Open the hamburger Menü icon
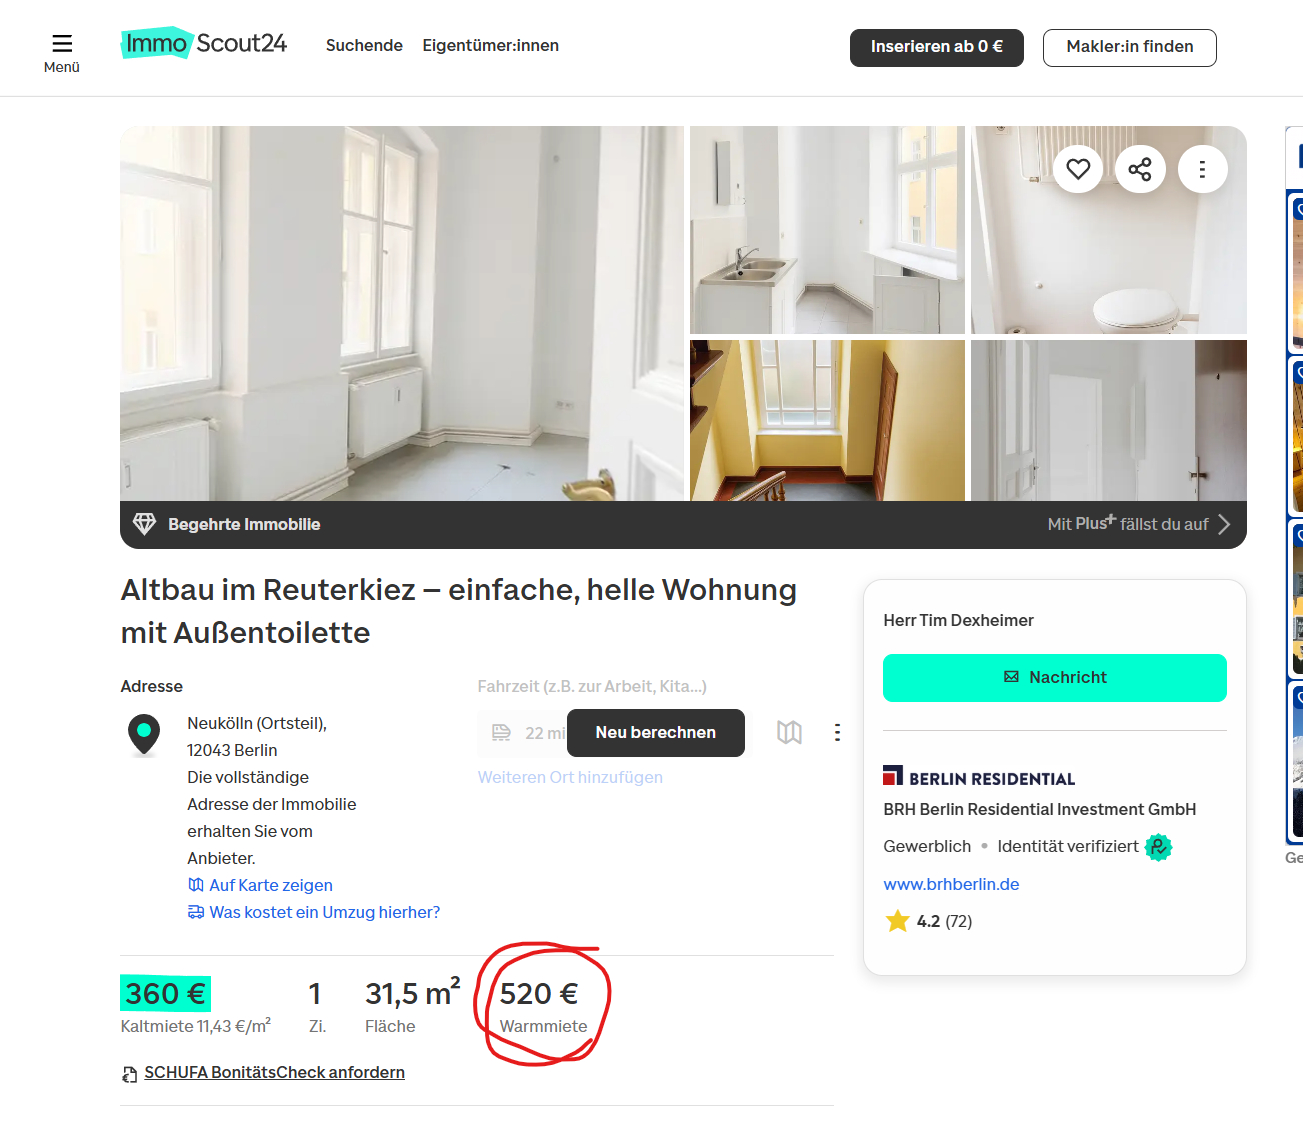1303x1128 pixels. click(62, 44)
